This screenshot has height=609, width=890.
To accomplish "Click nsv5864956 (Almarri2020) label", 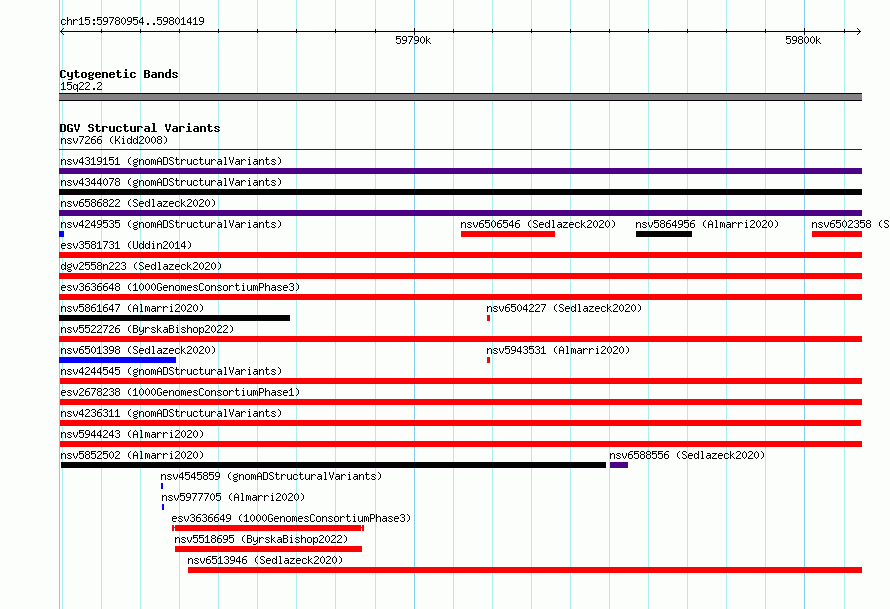I will (707, 224).
